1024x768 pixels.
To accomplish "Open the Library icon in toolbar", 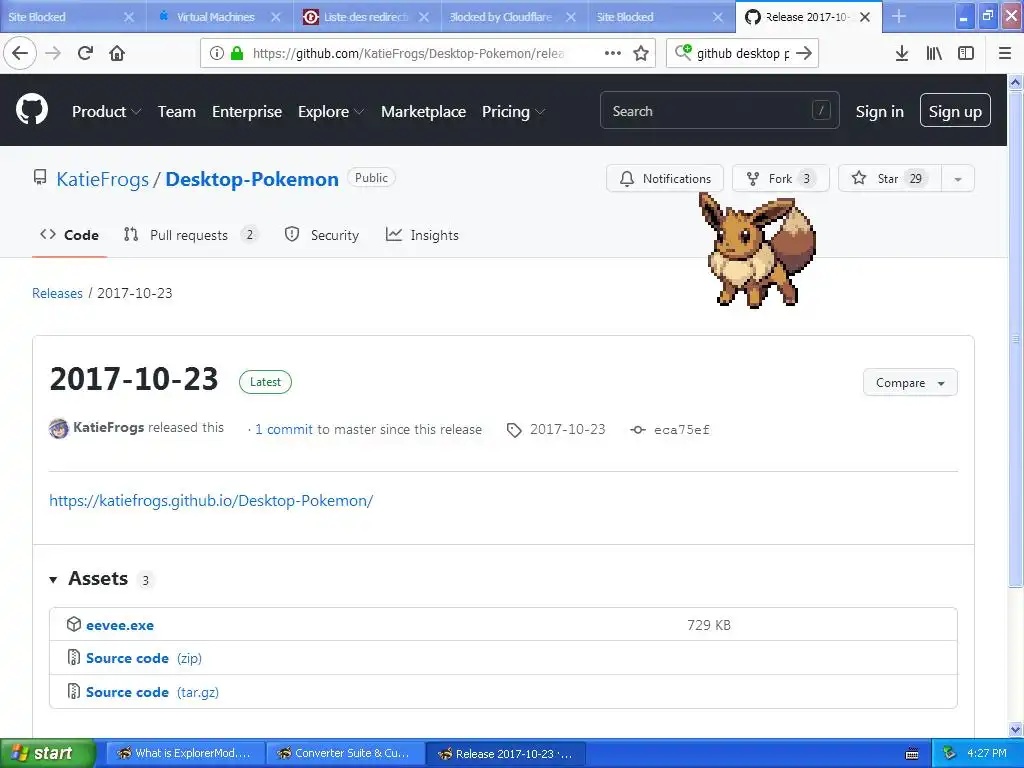I will 934,53.
